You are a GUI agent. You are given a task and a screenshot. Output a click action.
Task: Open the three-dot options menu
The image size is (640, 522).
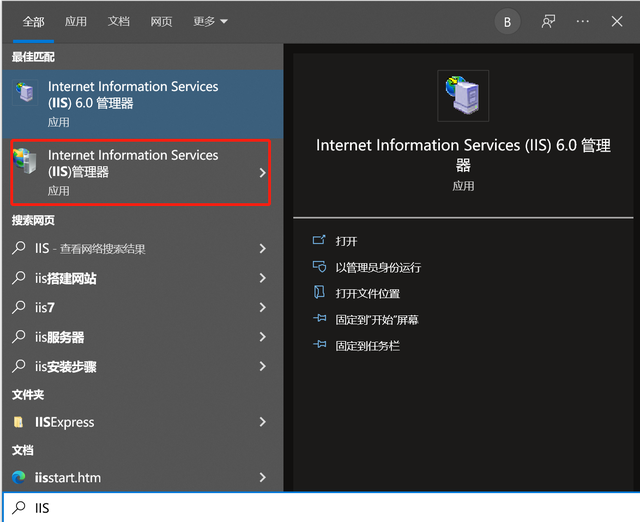click(x=582, y=21)
